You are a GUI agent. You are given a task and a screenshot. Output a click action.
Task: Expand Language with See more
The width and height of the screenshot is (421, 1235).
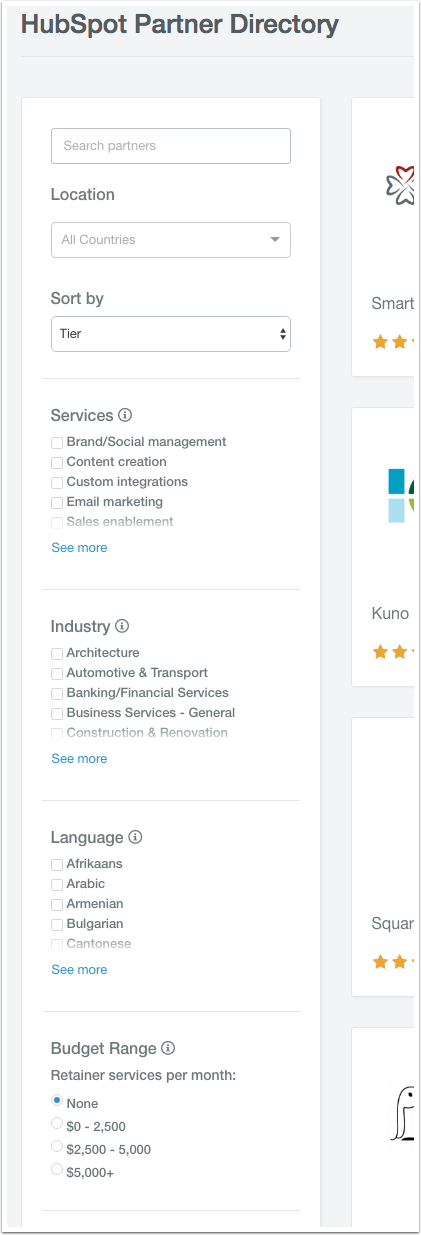(79, 970)
